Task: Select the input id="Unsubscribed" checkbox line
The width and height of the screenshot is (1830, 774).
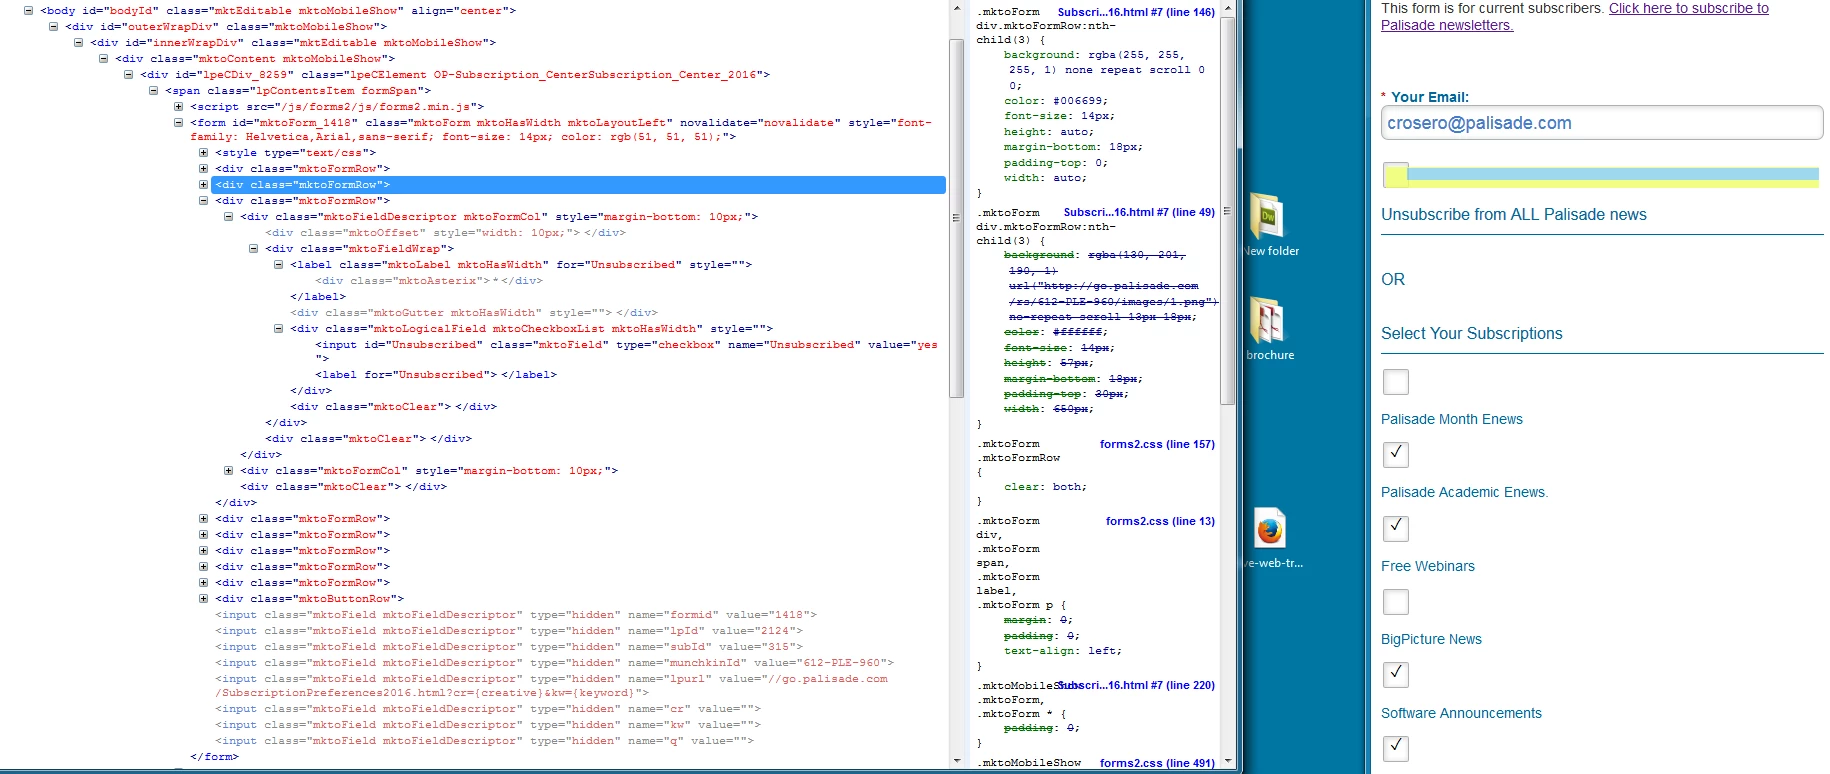Action: [627, 351]
